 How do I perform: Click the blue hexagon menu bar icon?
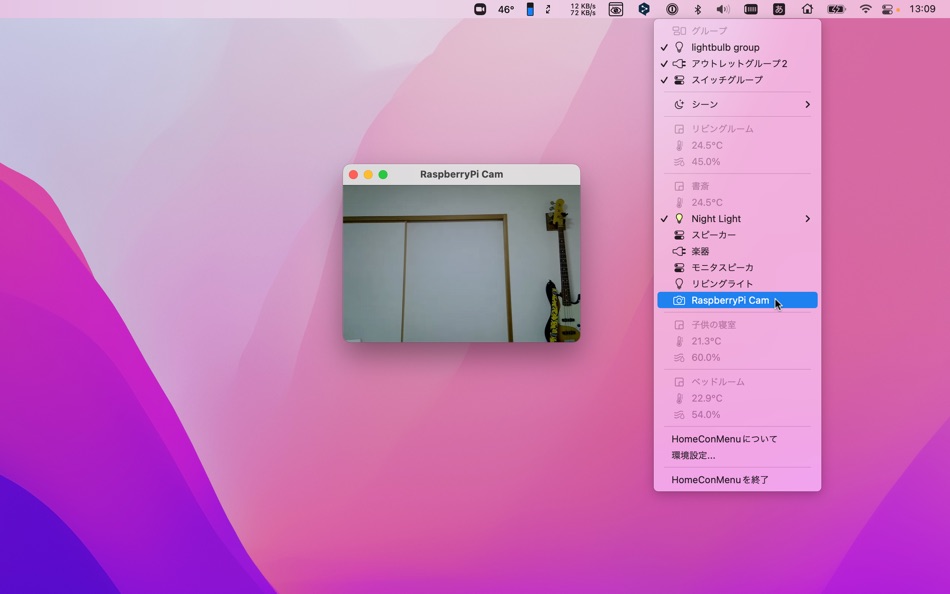tap(644, 9)
